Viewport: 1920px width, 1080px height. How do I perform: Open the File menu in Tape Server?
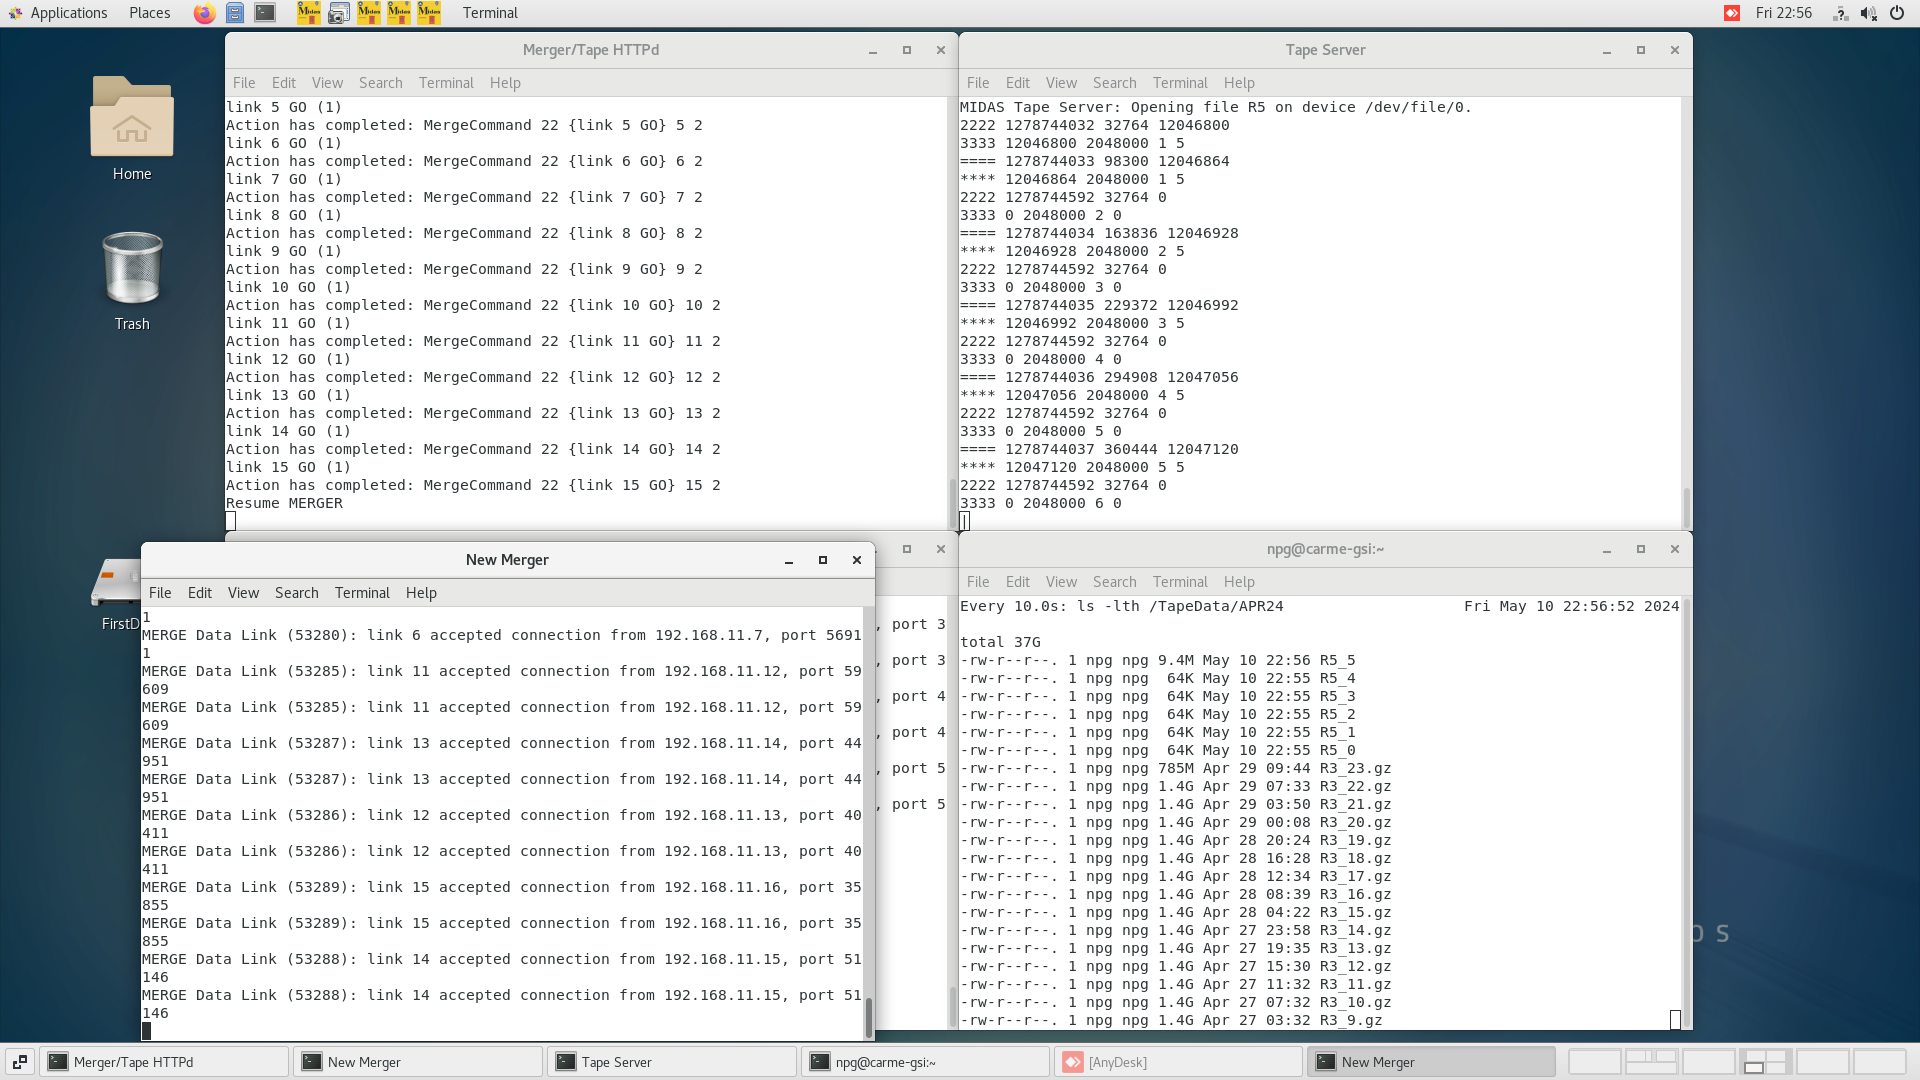pos(977,83)
